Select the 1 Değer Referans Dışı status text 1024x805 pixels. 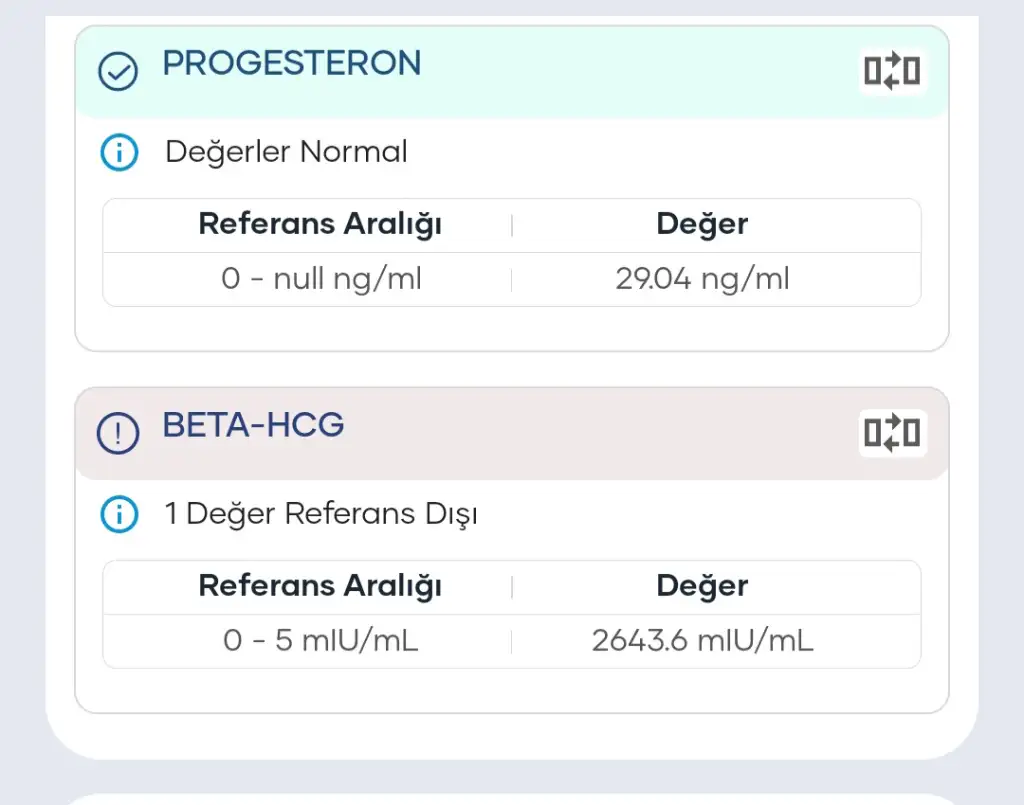(321, 515)
